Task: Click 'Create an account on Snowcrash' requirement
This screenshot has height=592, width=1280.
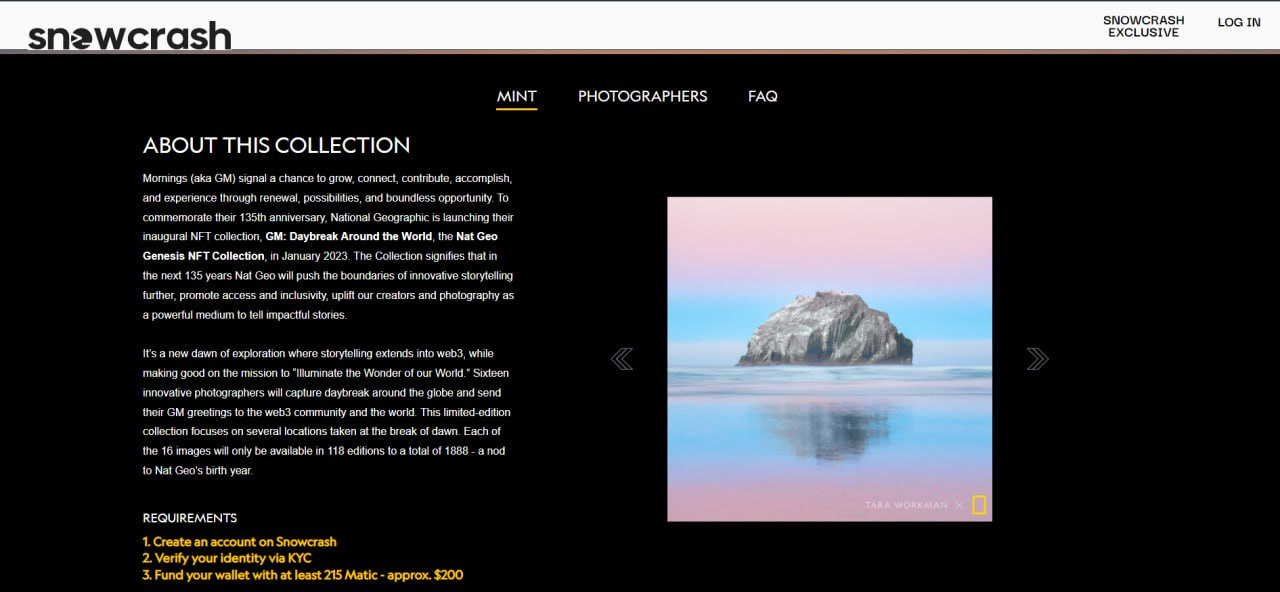Action: tap(240, 542)
